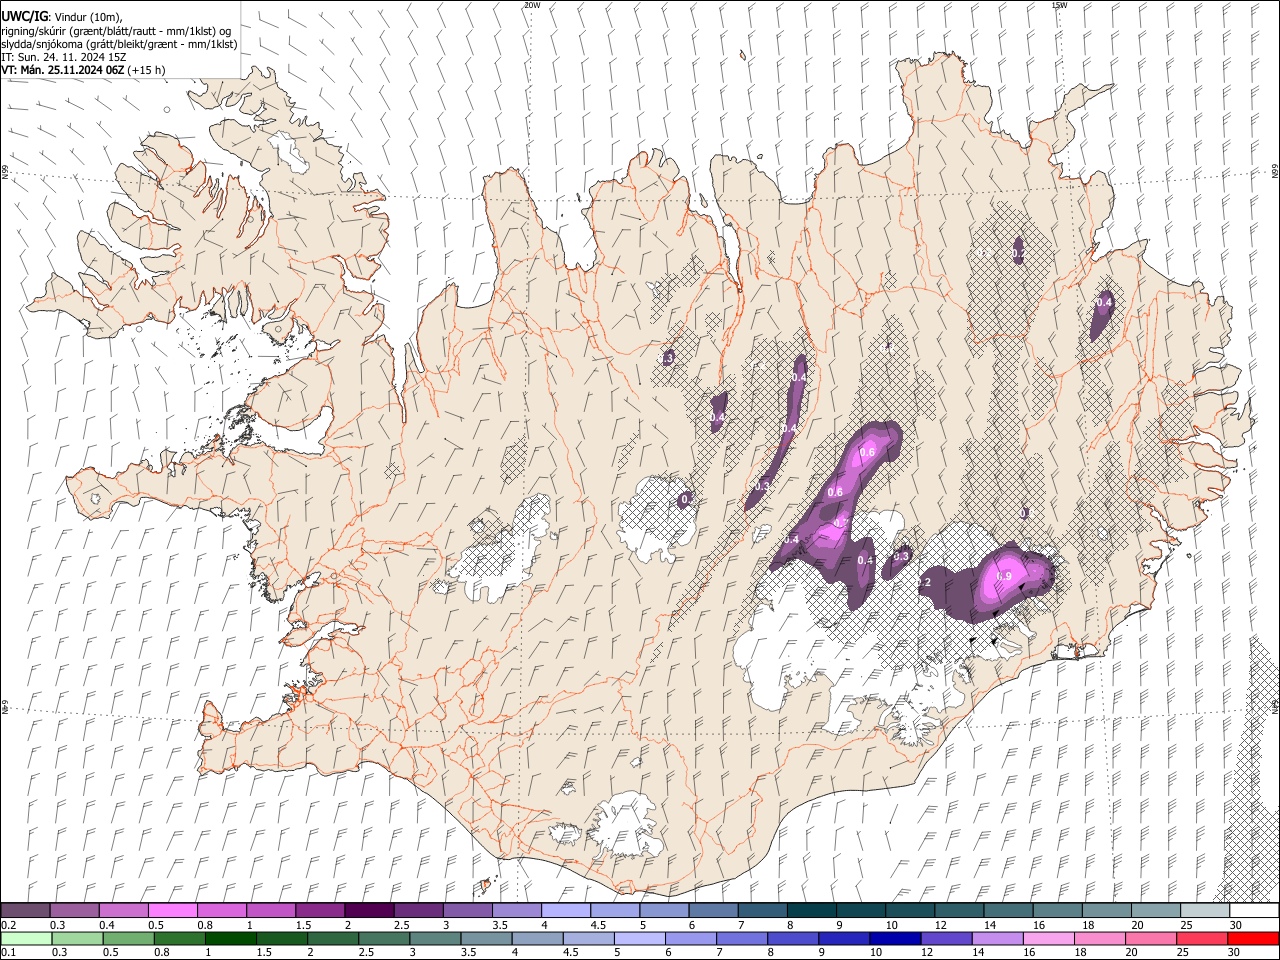The image size is (1280, 960).
Task: Pick the darkest purple swatch labeled 2 in upper legend
Action: (x=368, y=911)
